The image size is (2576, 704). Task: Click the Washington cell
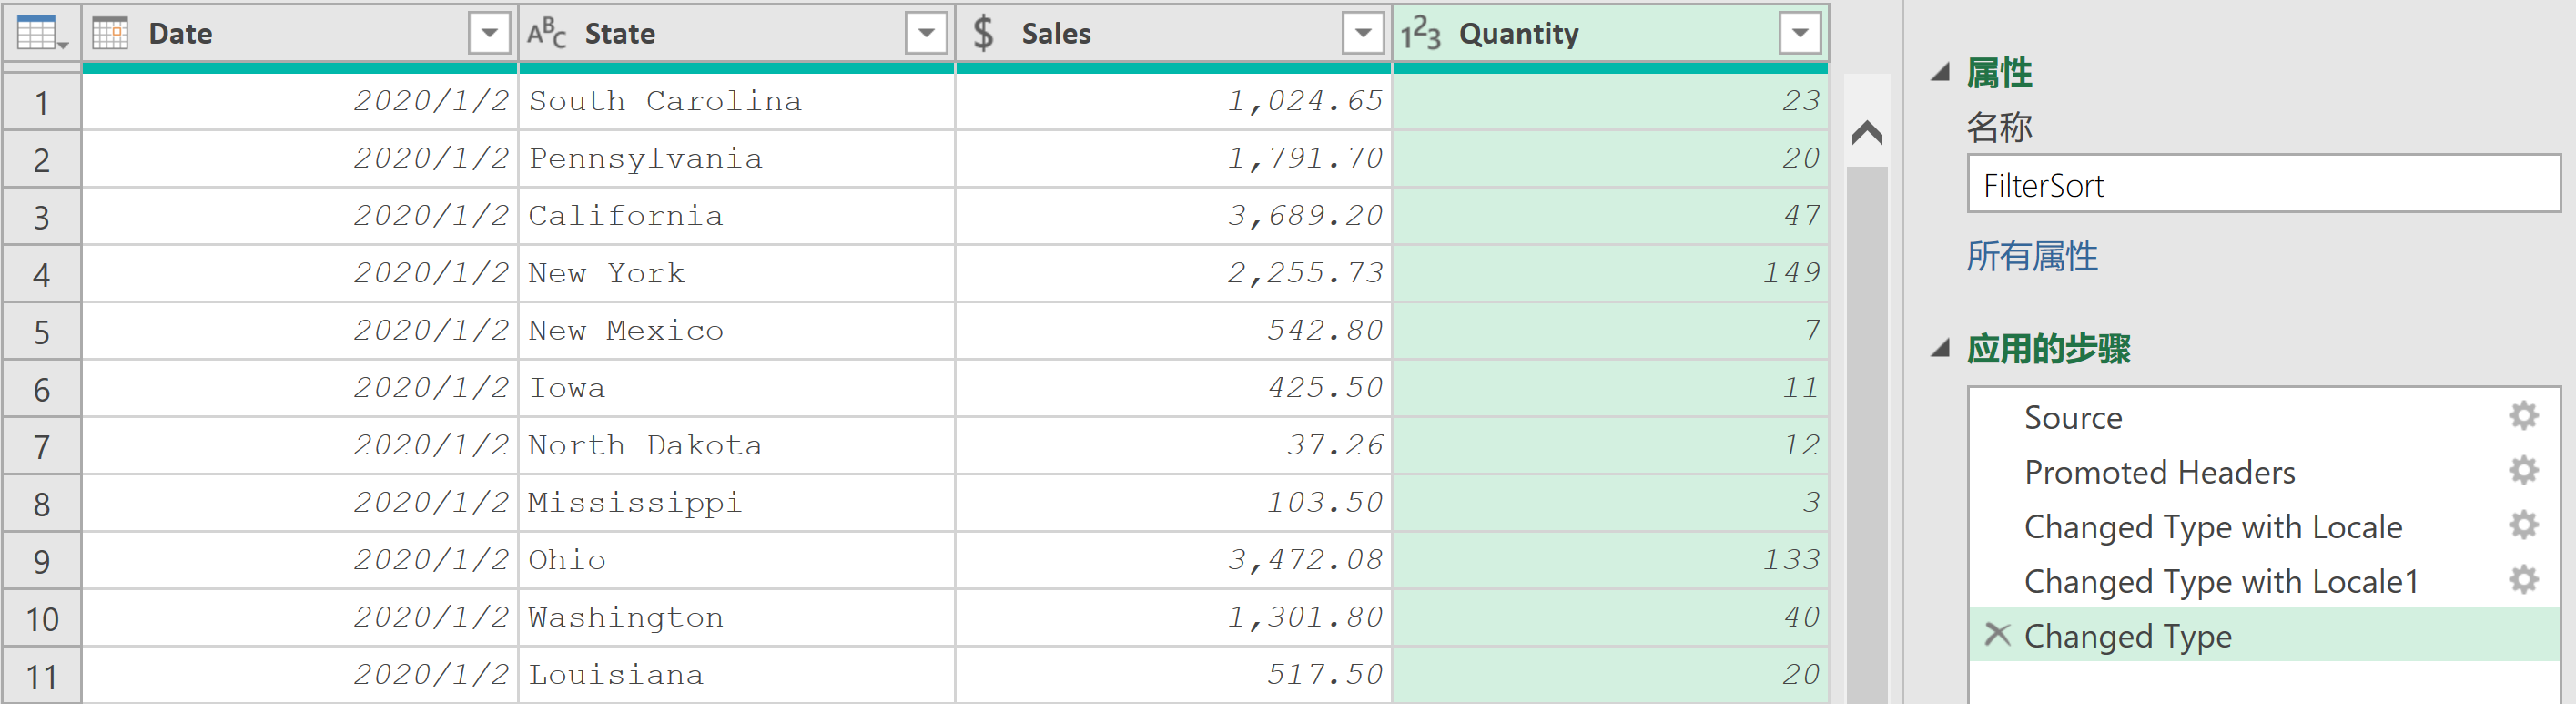(x=736, y=617)
